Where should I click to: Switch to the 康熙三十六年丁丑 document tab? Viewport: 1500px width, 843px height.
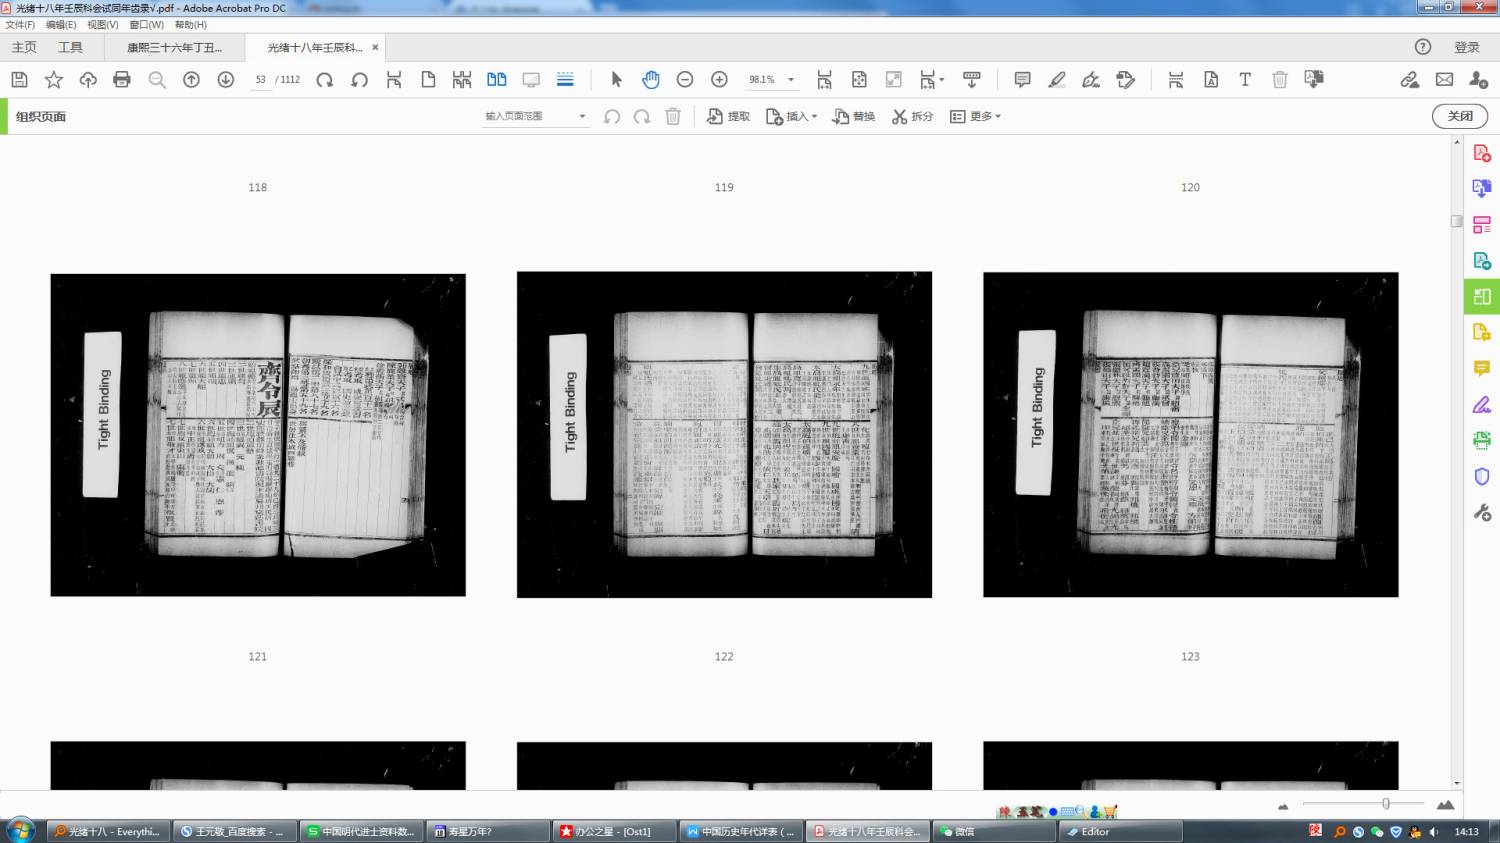tap(174, 48)
